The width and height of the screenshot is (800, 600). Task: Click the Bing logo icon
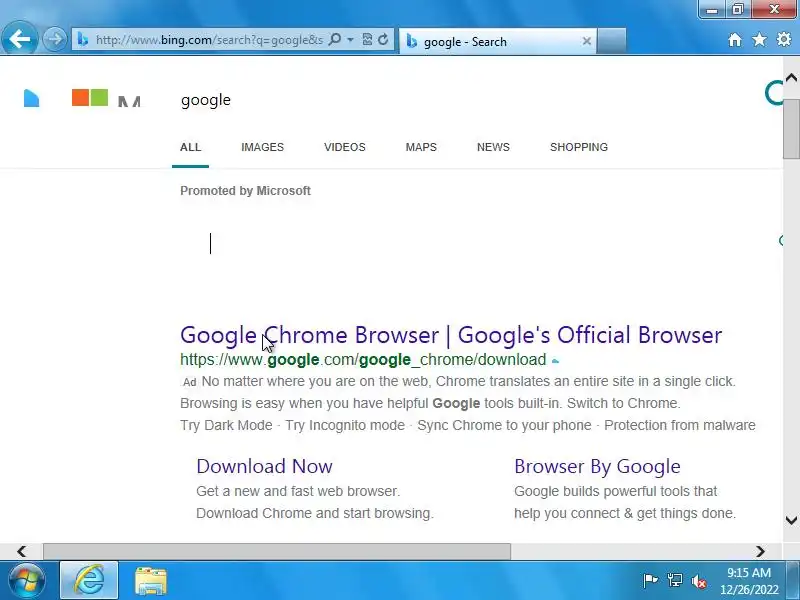click(31, 98)
